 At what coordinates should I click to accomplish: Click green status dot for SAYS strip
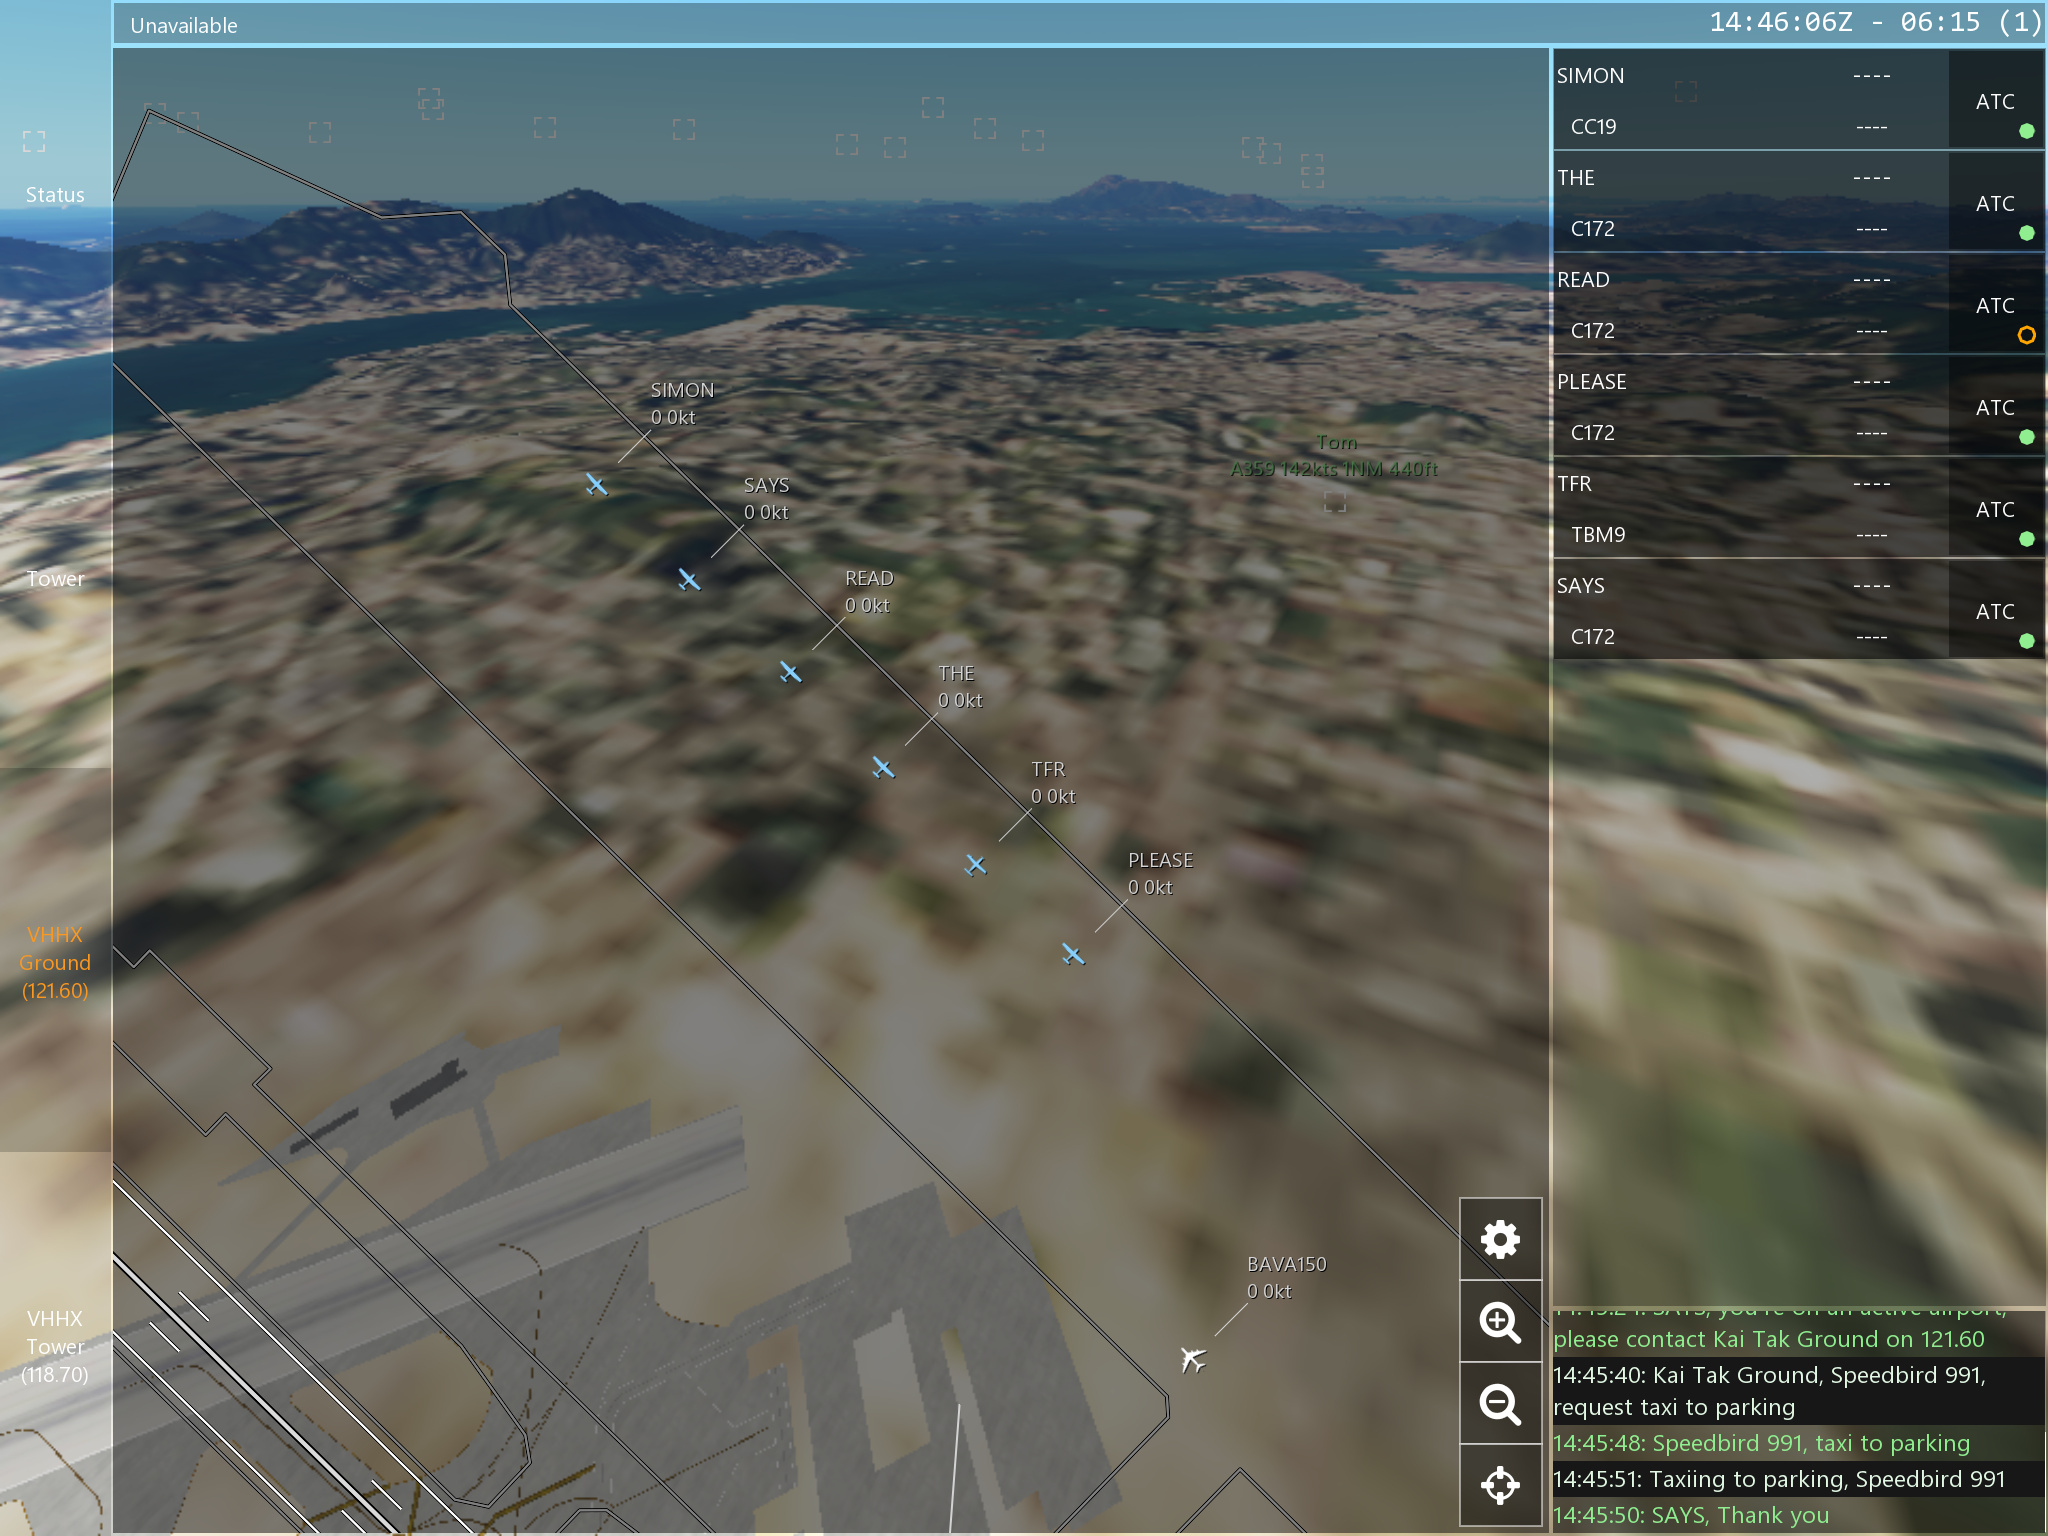[x=2026, y=641]
